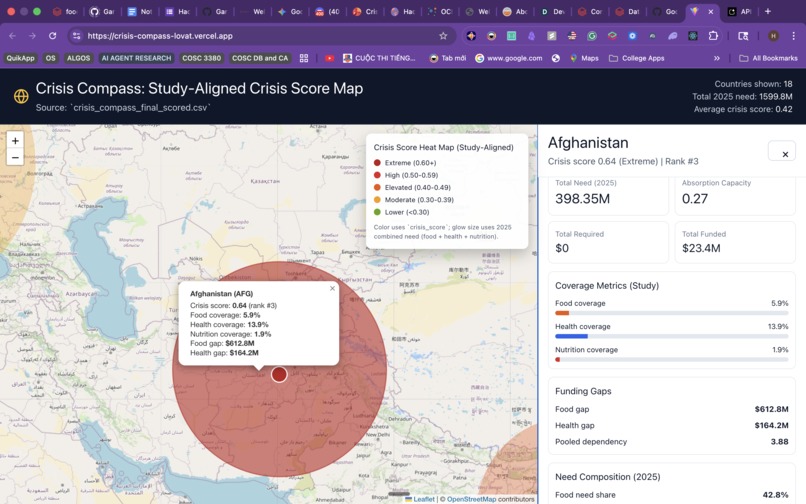Reload the current browser page
Image resolution: width=806 pixels, height=504 pixels.
point(52,36)
